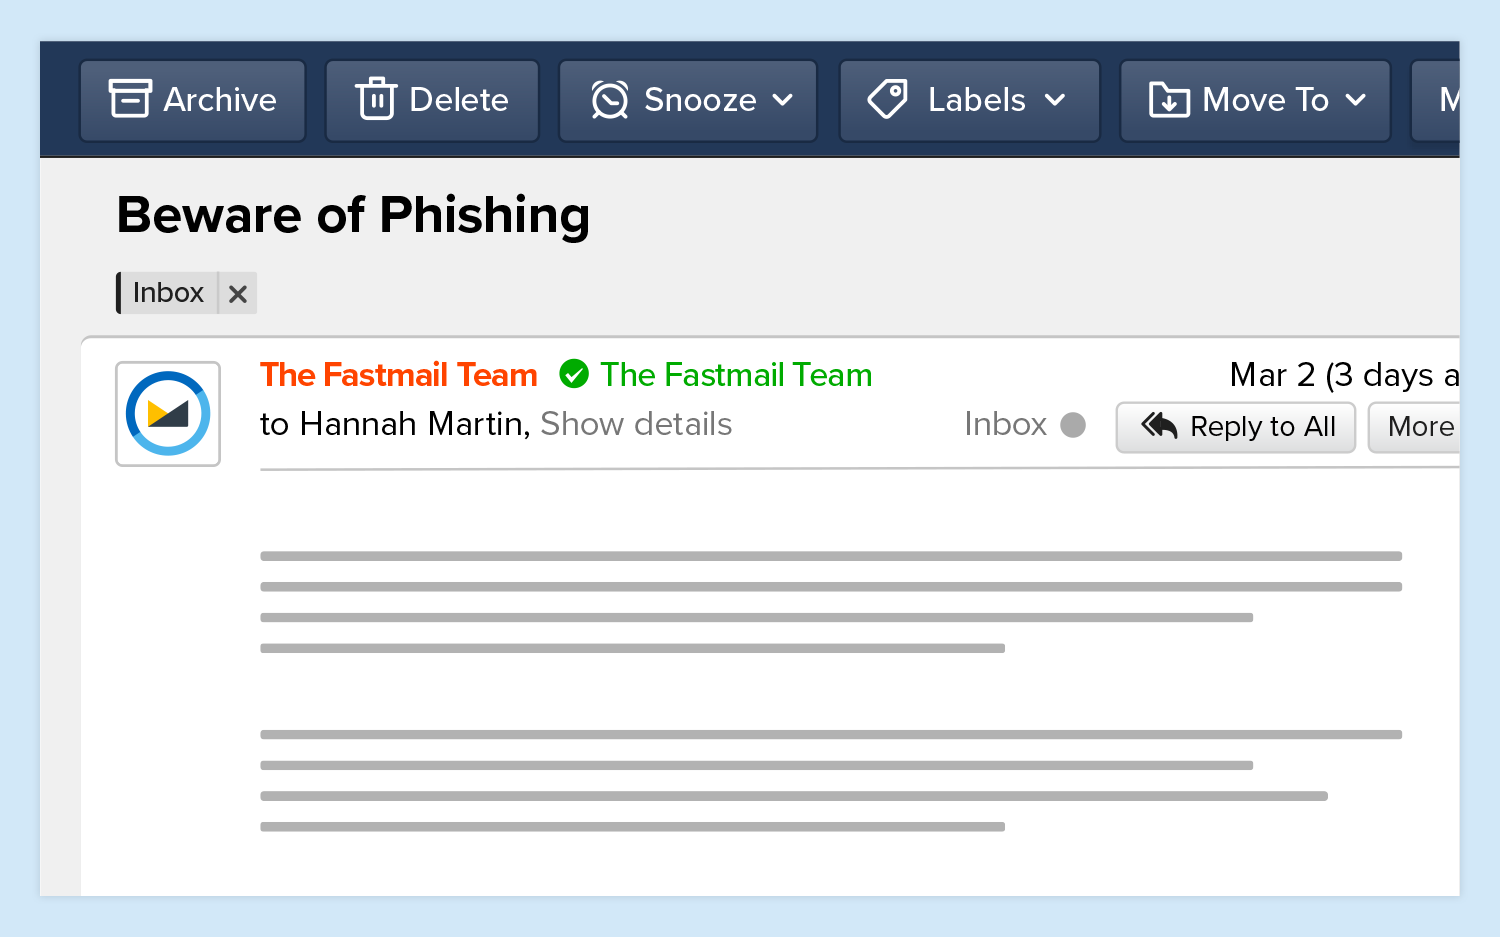The image size is (1500, 937).
Task: Click the Delete trash can icon
Action: (376, 99)
